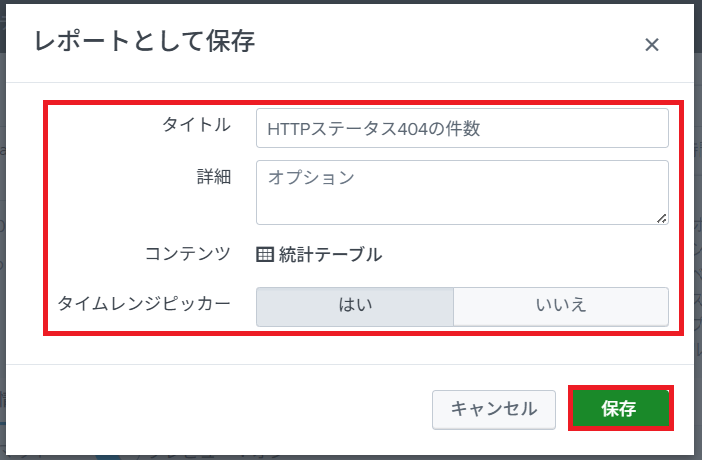This screenshot has width=702, height=460.
Task: Click the オプション placeholder text
Action: (x=311, y=178)
